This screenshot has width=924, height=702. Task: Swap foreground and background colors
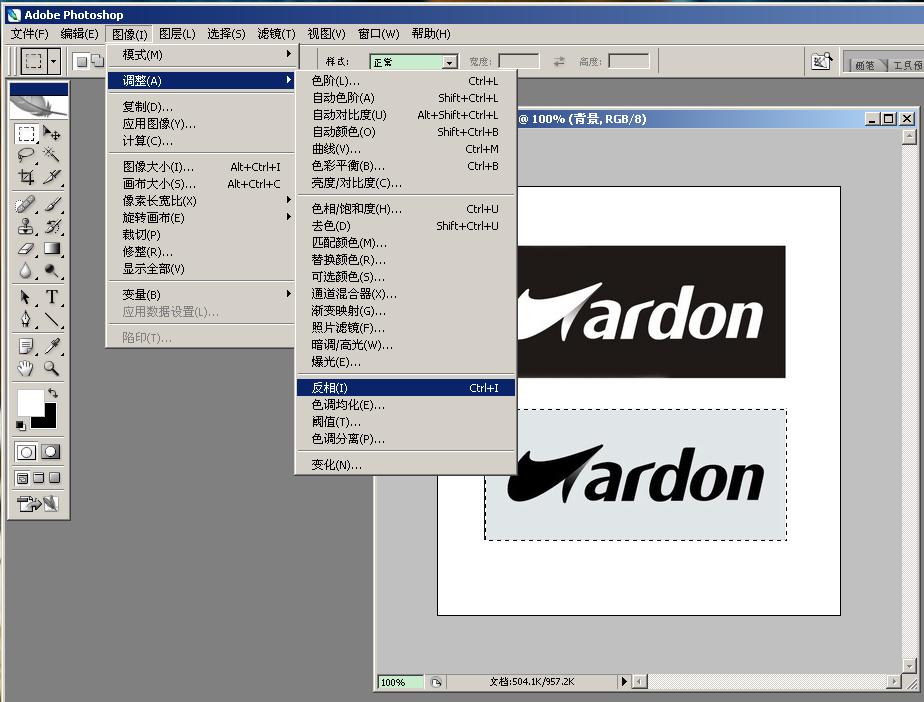[x=53, y=393]
